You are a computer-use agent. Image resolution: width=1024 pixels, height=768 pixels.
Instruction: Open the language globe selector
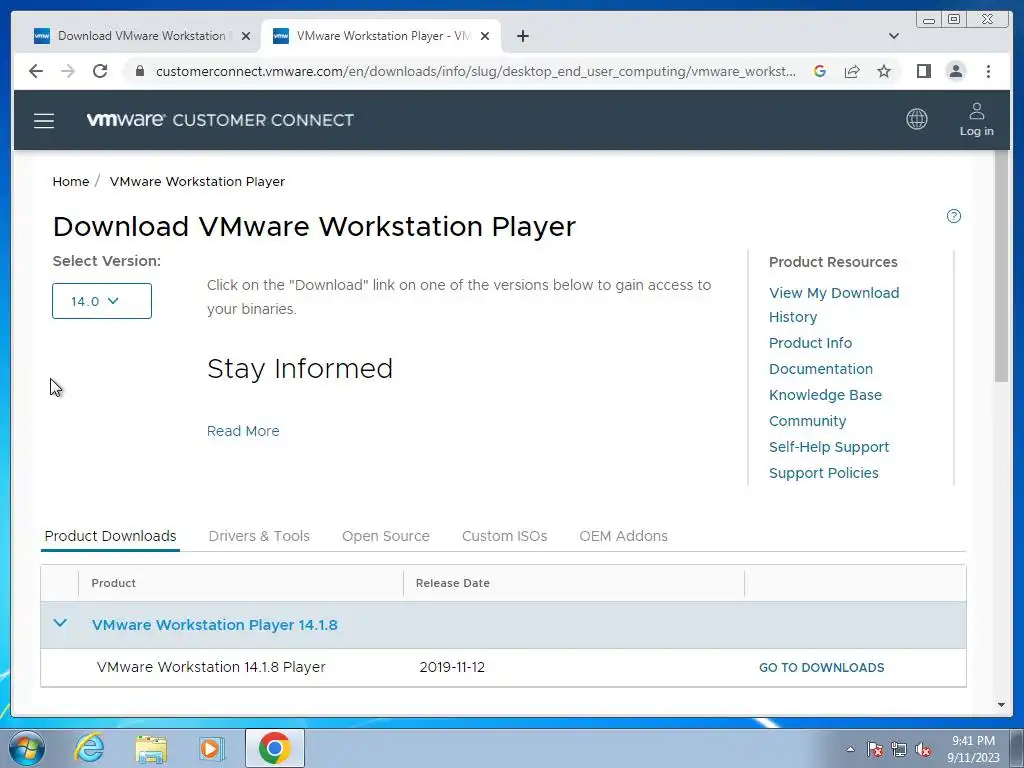point(916,119)
